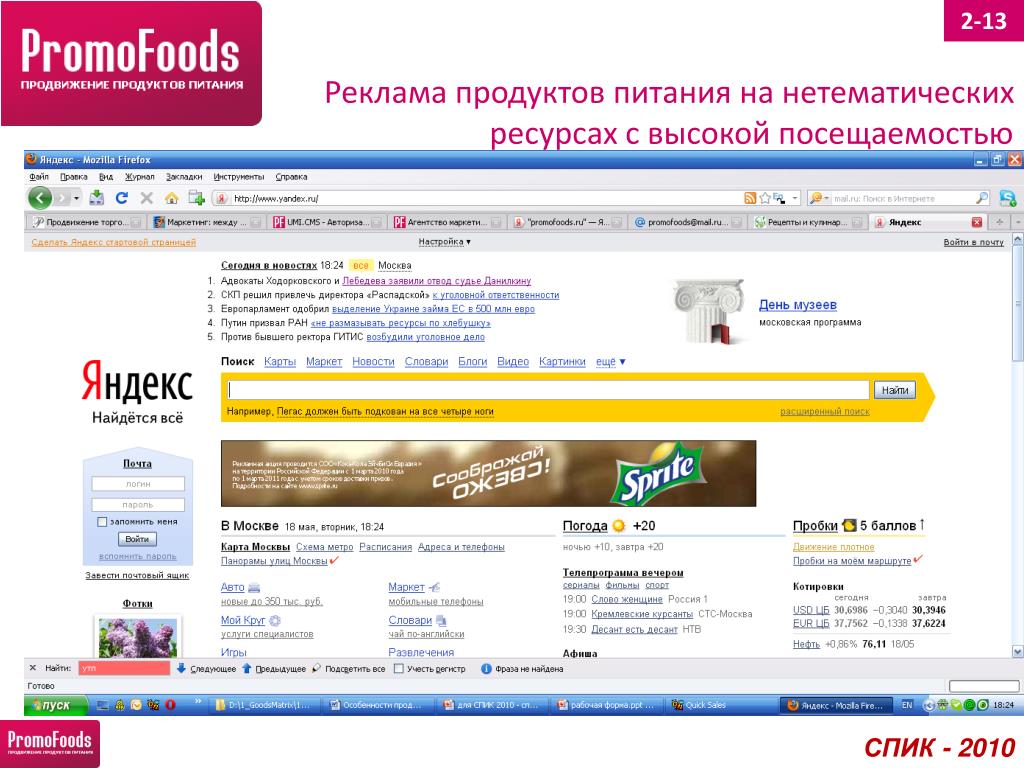The height and width of the screenshot is (768, 1024).
Task: Open the Справка menu
Action: [x=291, y=176]
